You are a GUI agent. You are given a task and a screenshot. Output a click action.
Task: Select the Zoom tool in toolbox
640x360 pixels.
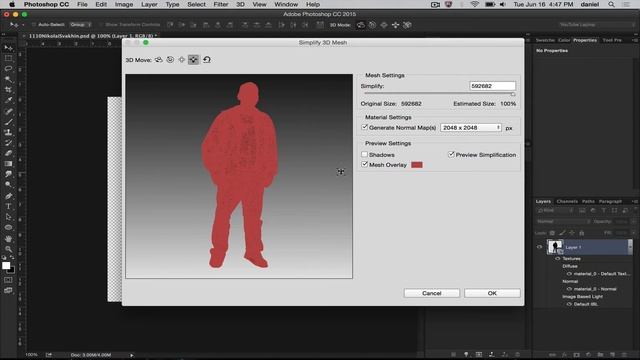pos(8,249)
